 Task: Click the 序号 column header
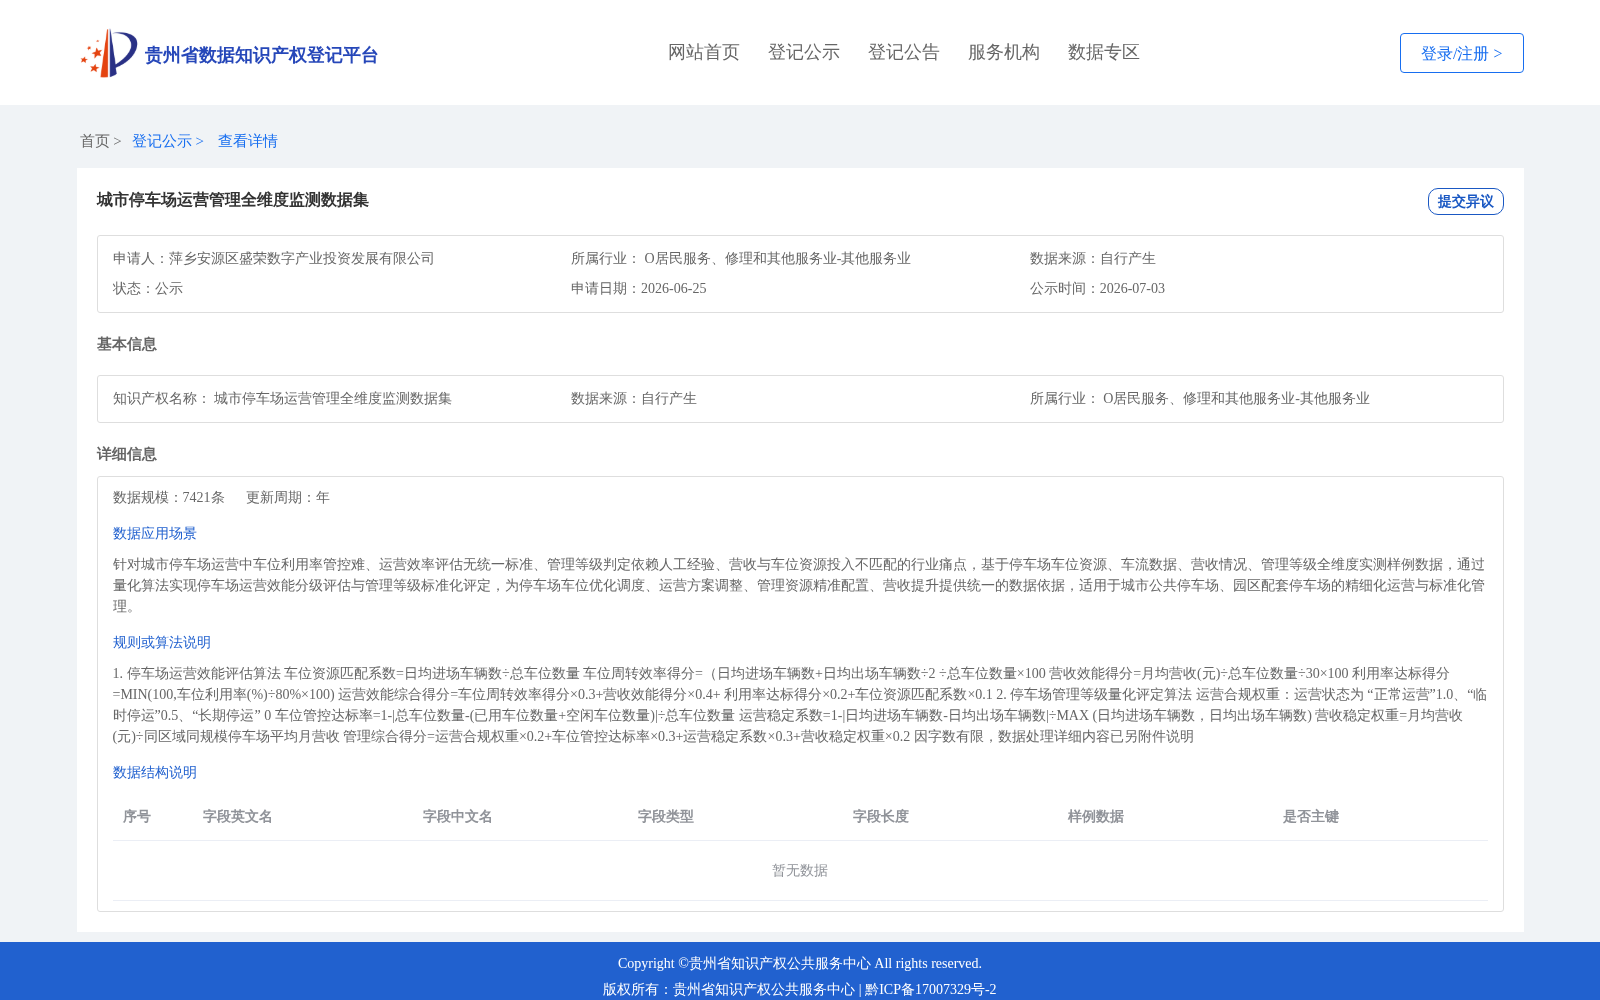pos(137,816)
